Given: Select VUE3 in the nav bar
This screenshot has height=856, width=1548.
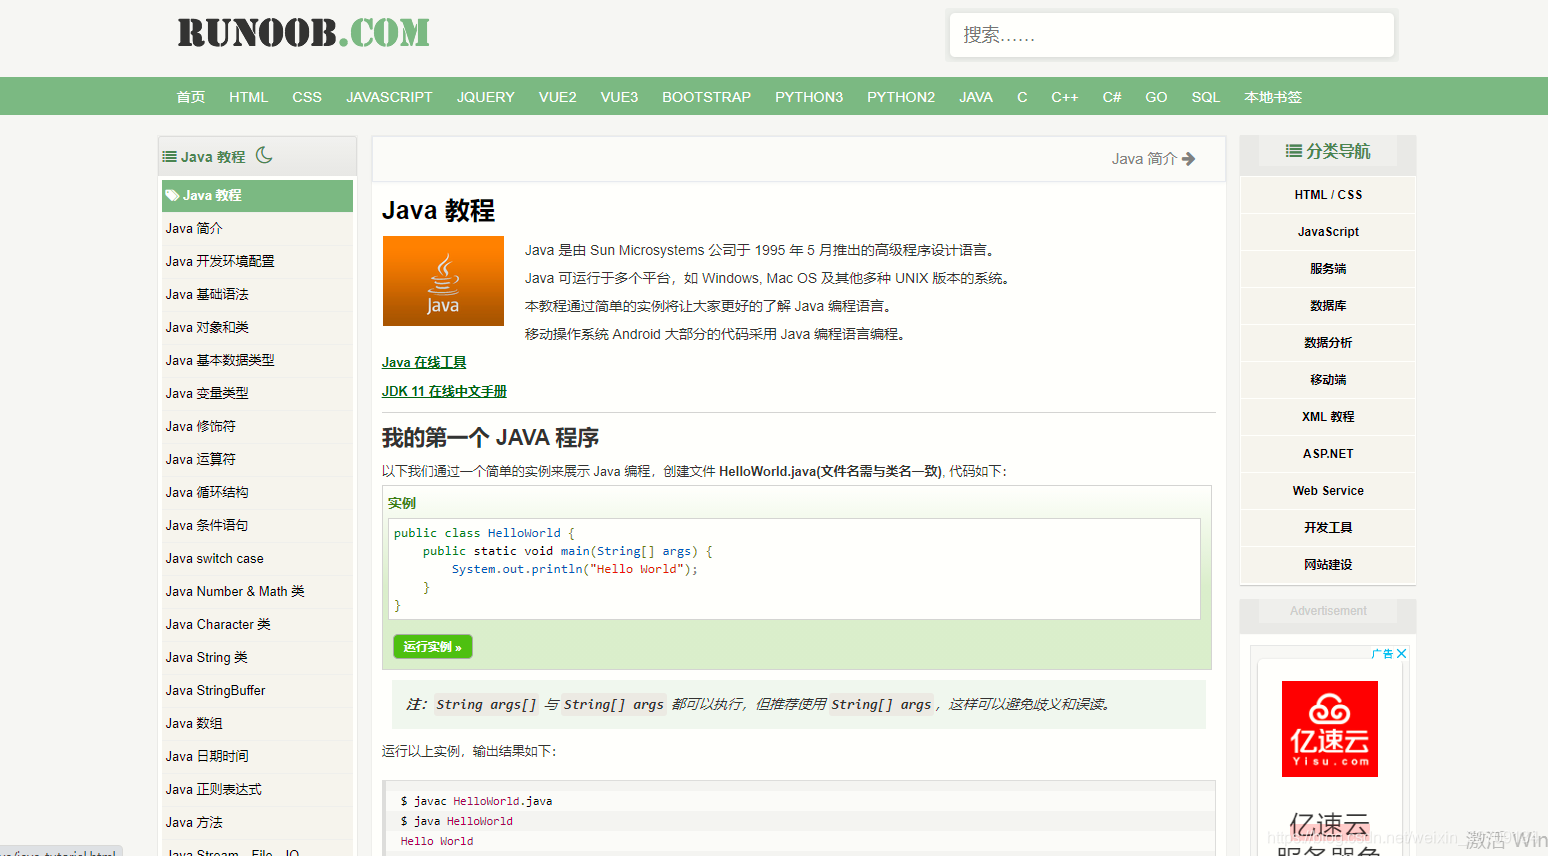Looking at the screenshot, I should 619,97.
